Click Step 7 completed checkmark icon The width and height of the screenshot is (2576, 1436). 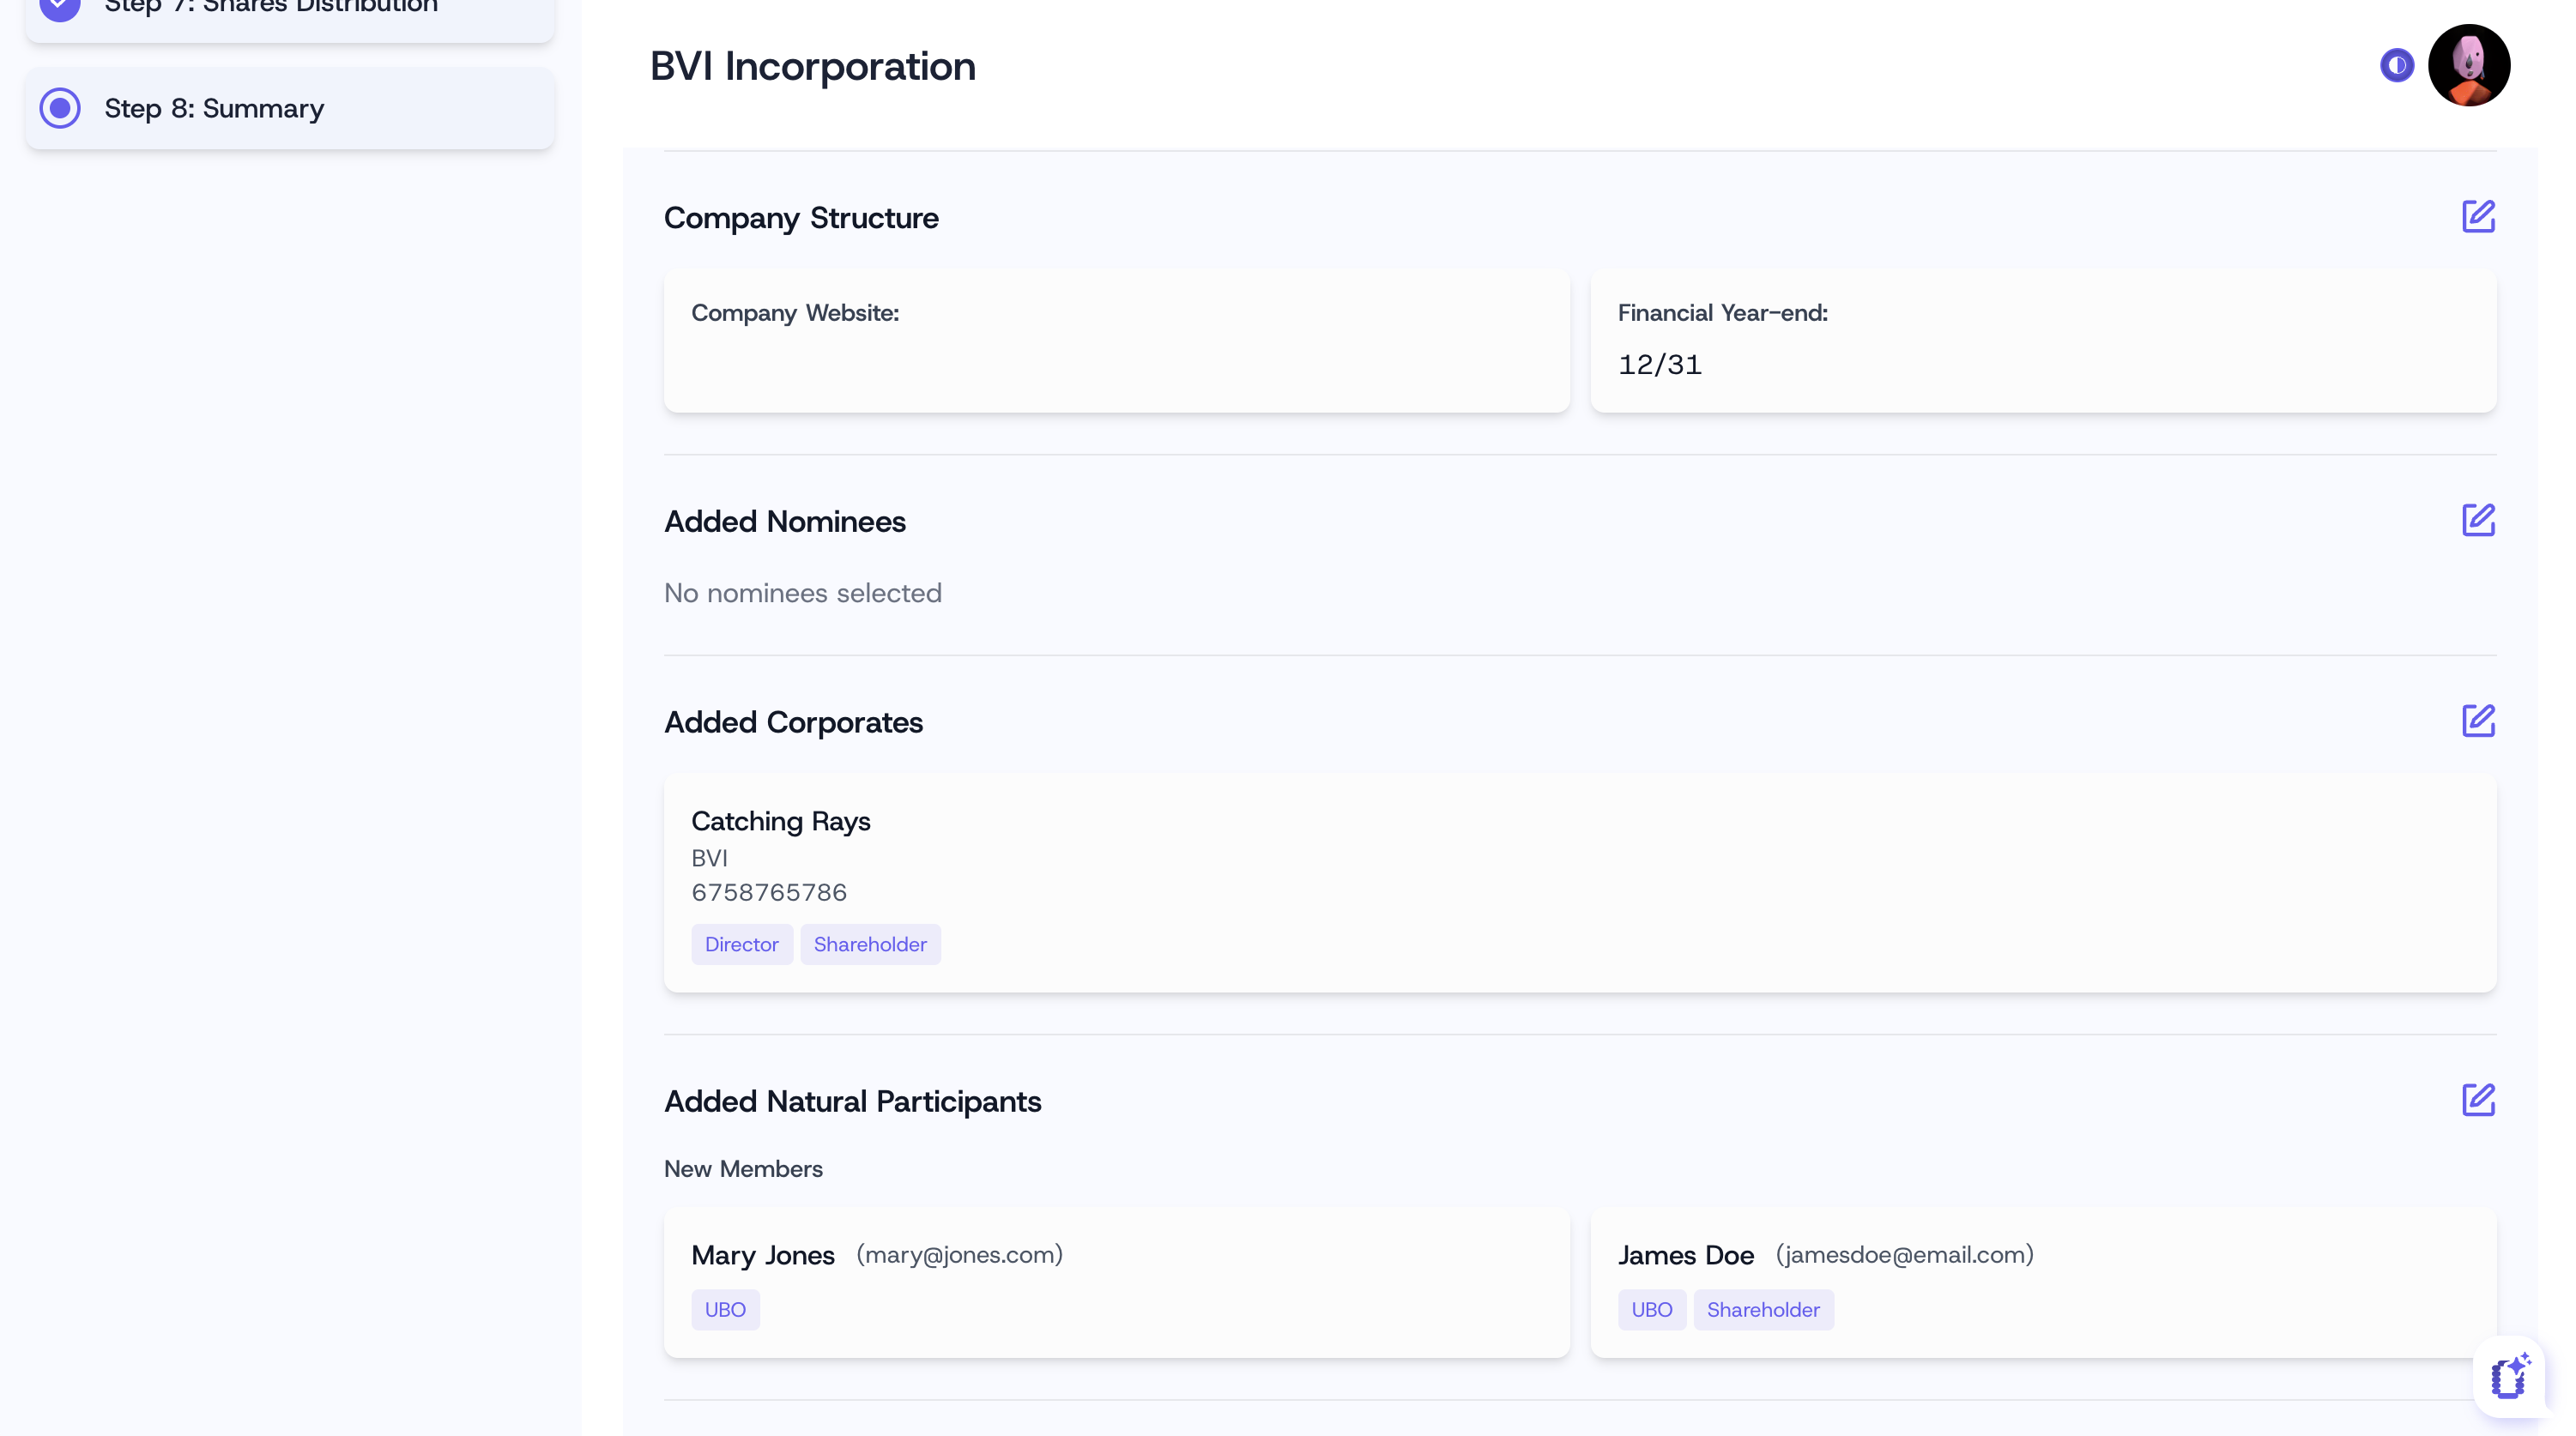[60, 8]
